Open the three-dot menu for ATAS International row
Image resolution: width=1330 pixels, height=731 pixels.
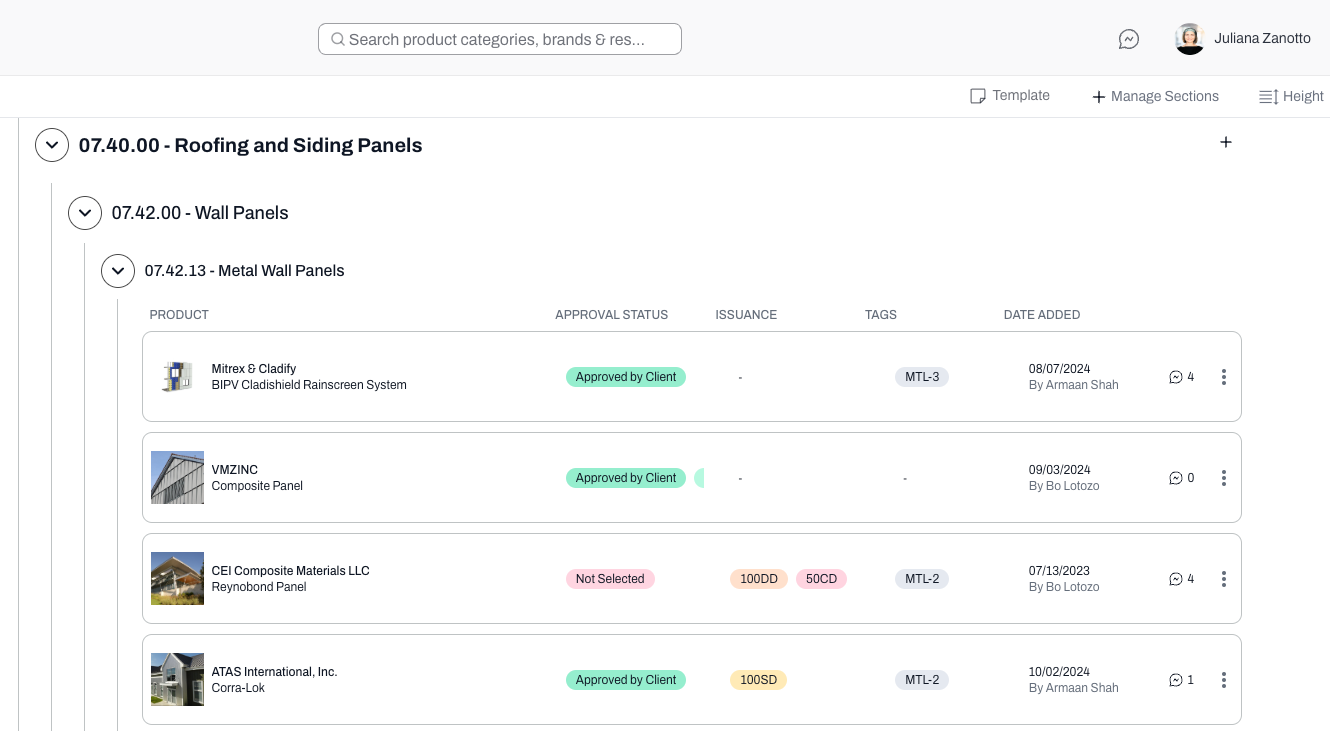[x=1223, y=680]
